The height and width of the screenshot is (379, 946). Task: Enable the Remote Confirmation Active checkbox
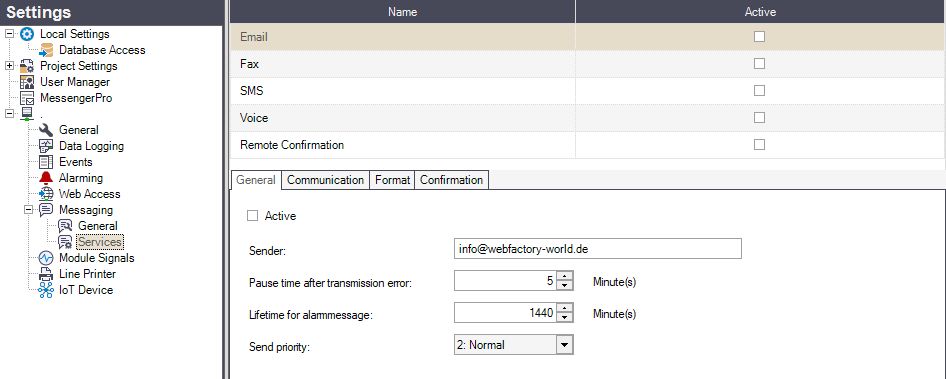click(x=760, y=145)
